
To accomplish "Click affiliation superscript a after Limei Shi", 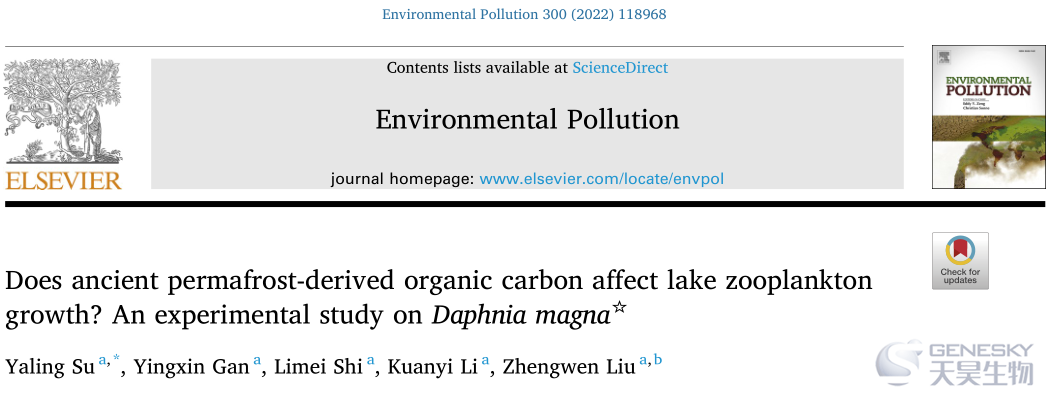I will 370,361.
